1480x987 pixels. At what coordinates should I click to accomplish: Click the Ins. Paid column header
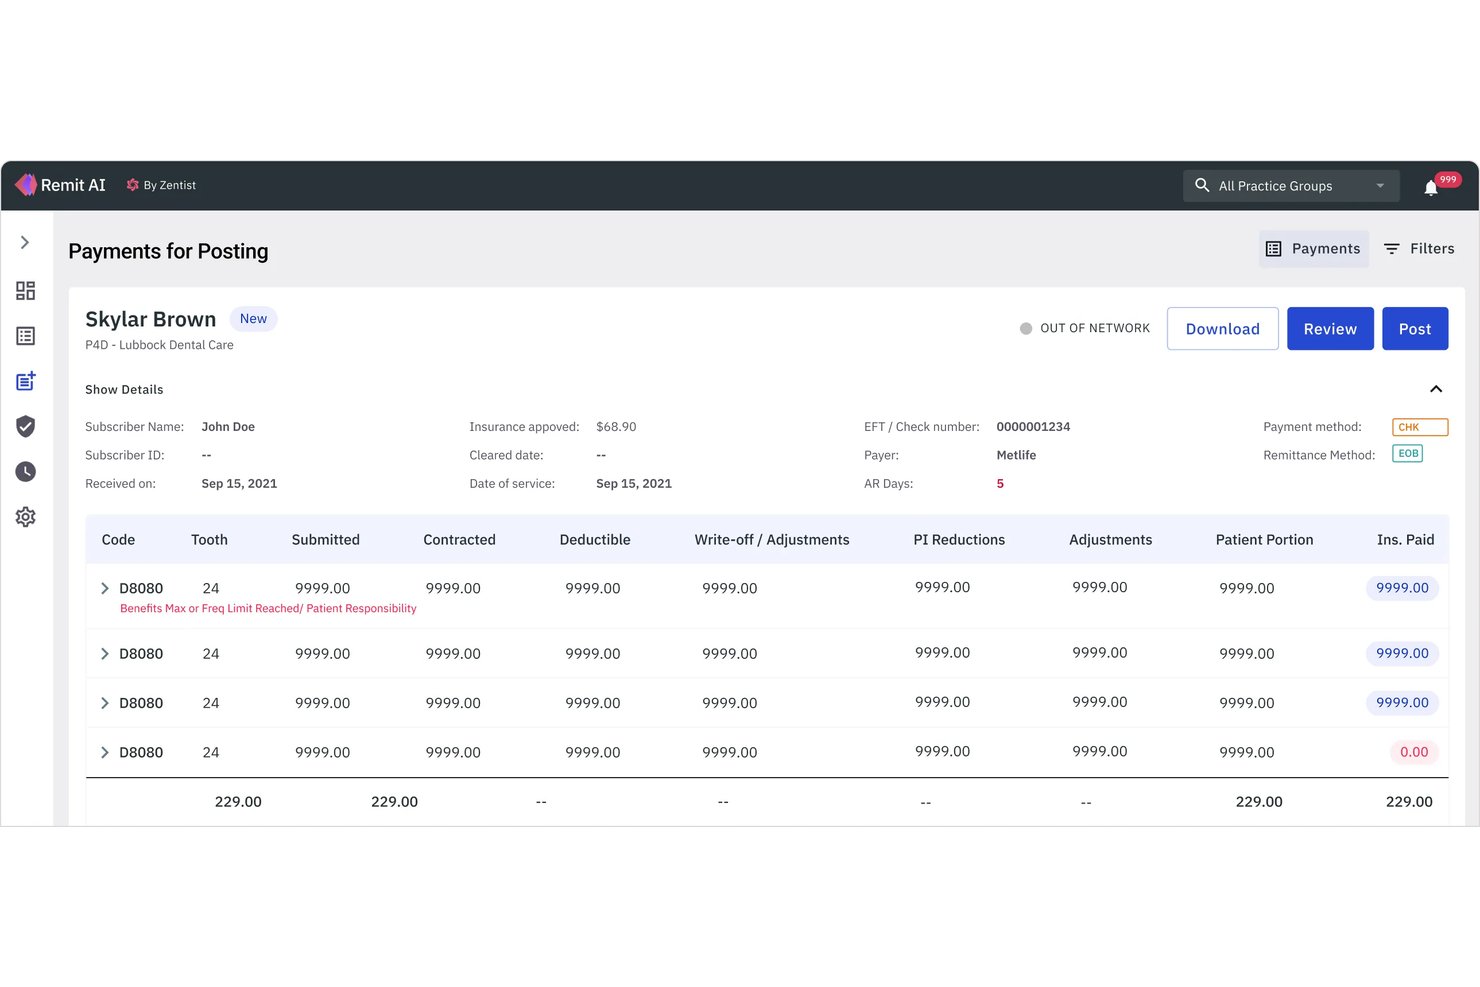[x=1405, y=540]
